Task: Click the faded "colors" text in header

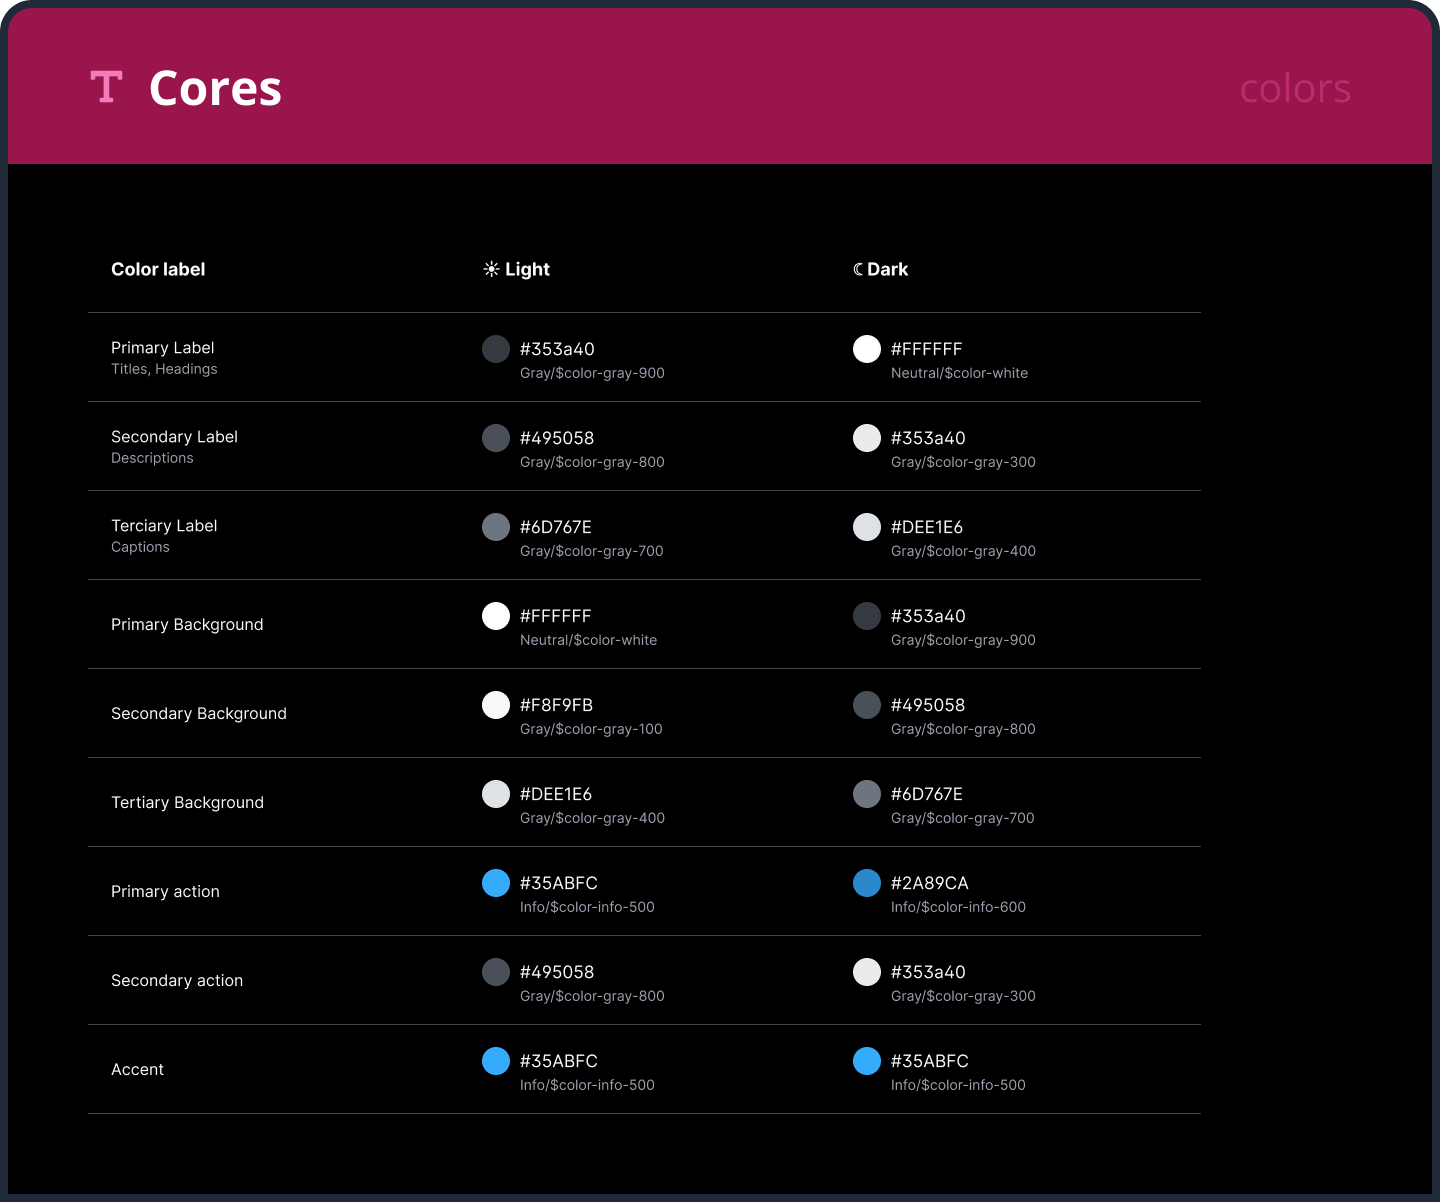Action: [x=1295, y=89]
